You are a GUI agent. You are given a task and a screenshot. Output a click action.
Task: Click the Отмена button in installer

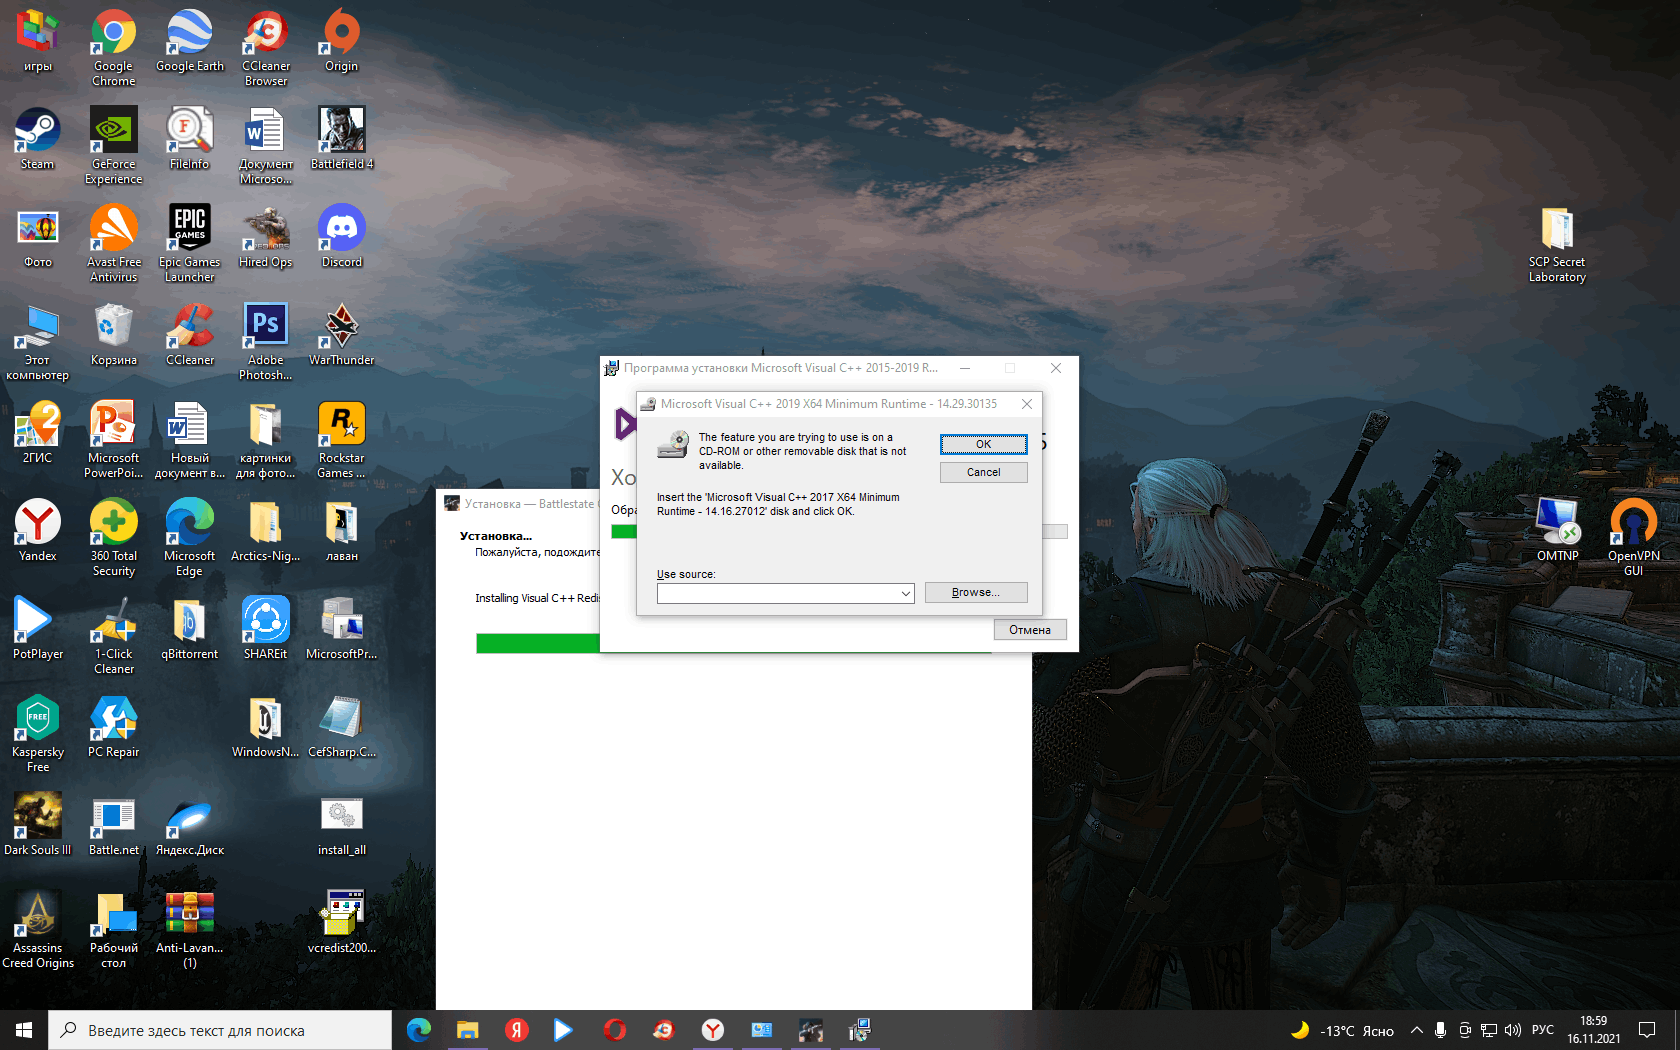(x=1030, y=630)
